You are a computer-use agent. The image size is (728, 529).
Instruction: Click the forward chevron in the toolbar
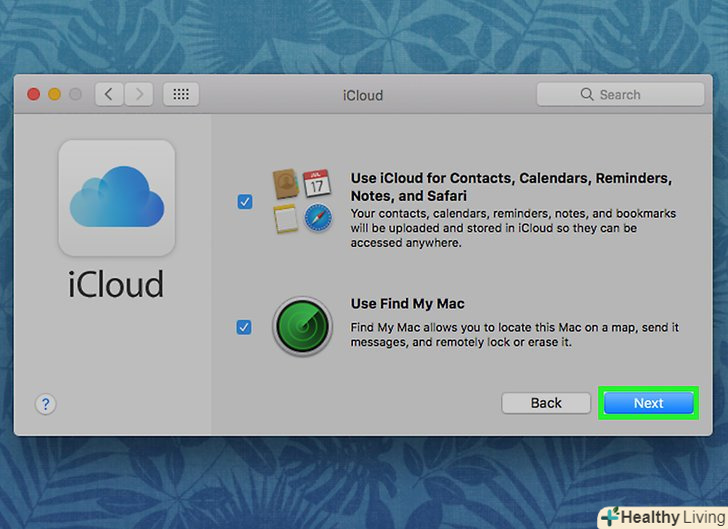click(x=138, y=95)
